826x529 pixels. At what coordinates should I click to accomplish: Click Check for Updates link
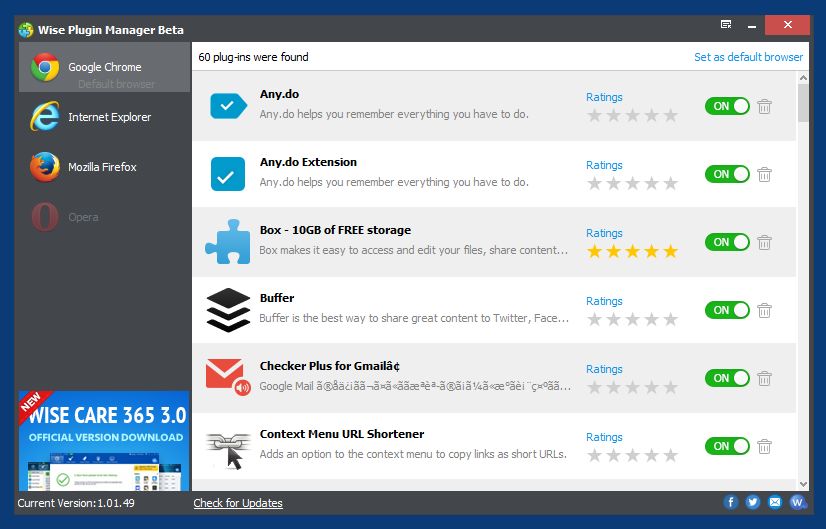(238, 503)
